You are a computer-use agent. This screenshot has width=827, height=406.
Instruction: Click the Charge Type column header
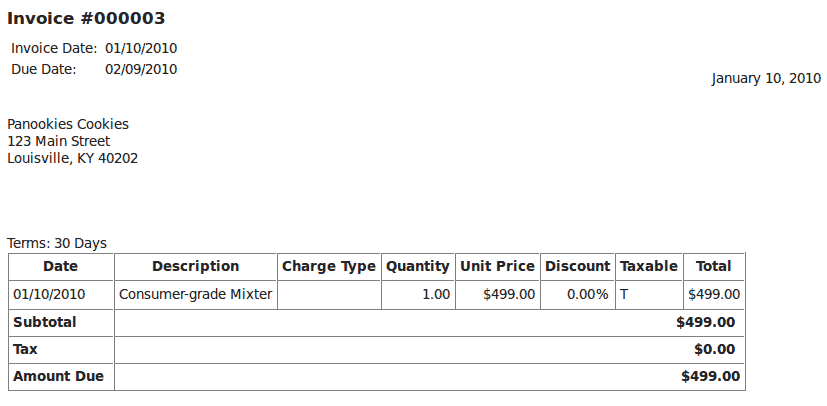(x=329, y=267)
